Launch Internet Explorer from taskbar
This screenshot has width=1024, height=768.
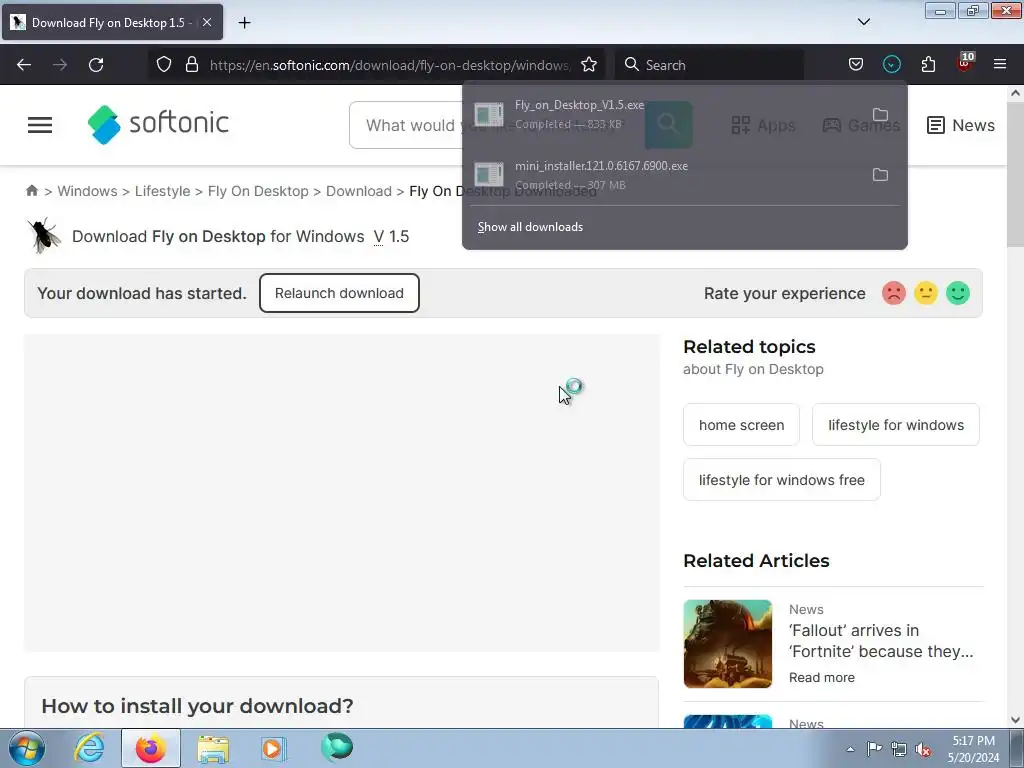tap(89, 748)
